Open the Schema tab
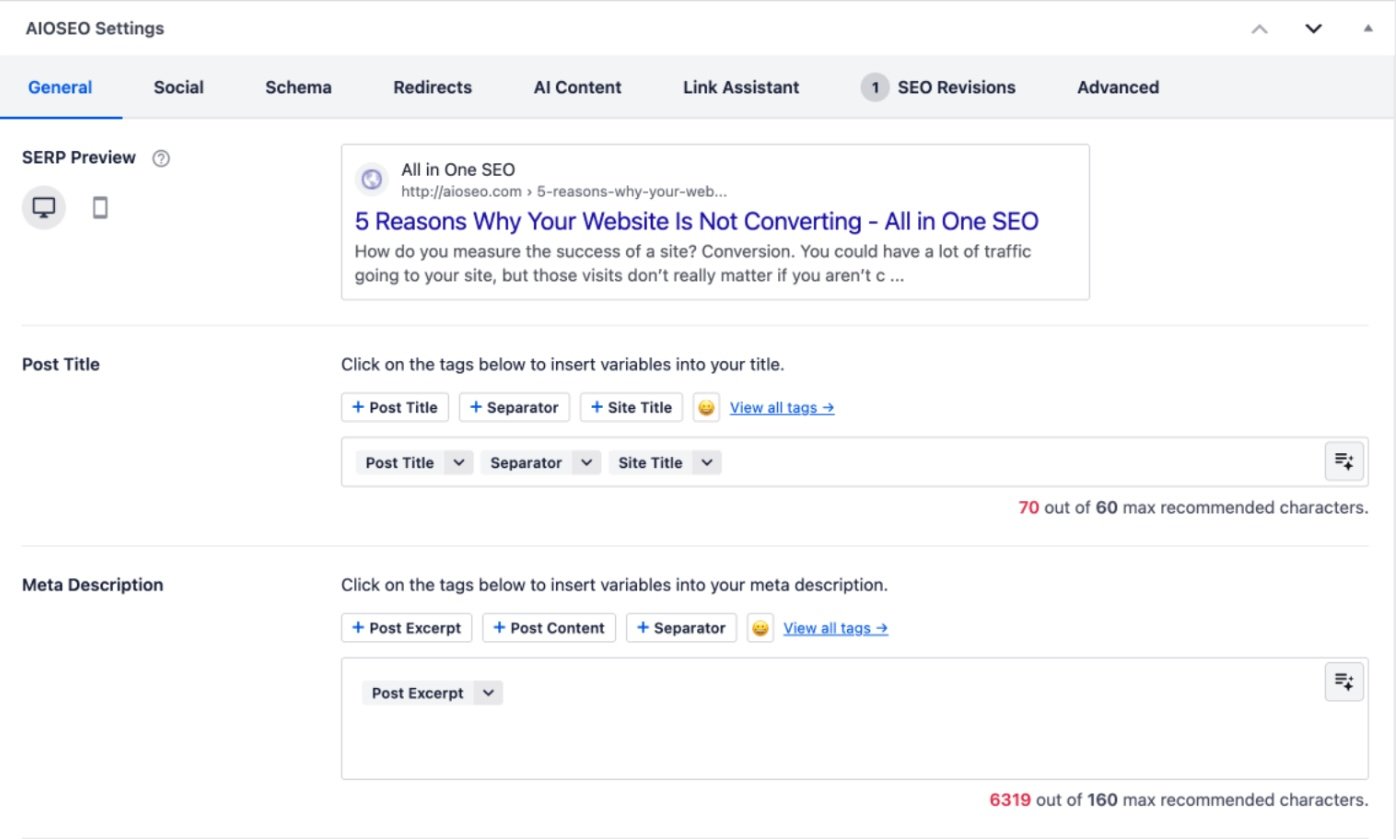The image size is (1396, 839). pyautogui.click(x=298, y=87)
